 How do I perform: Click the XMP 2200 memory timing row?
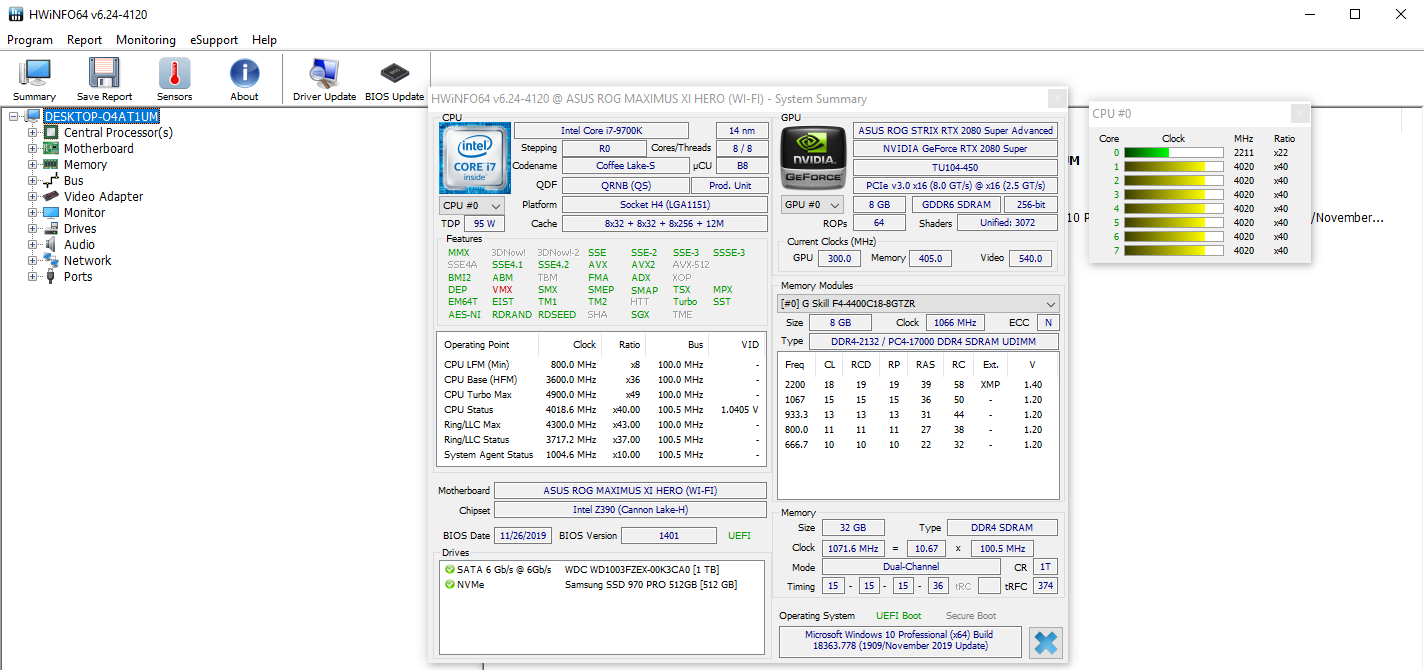tap(918, 385)
